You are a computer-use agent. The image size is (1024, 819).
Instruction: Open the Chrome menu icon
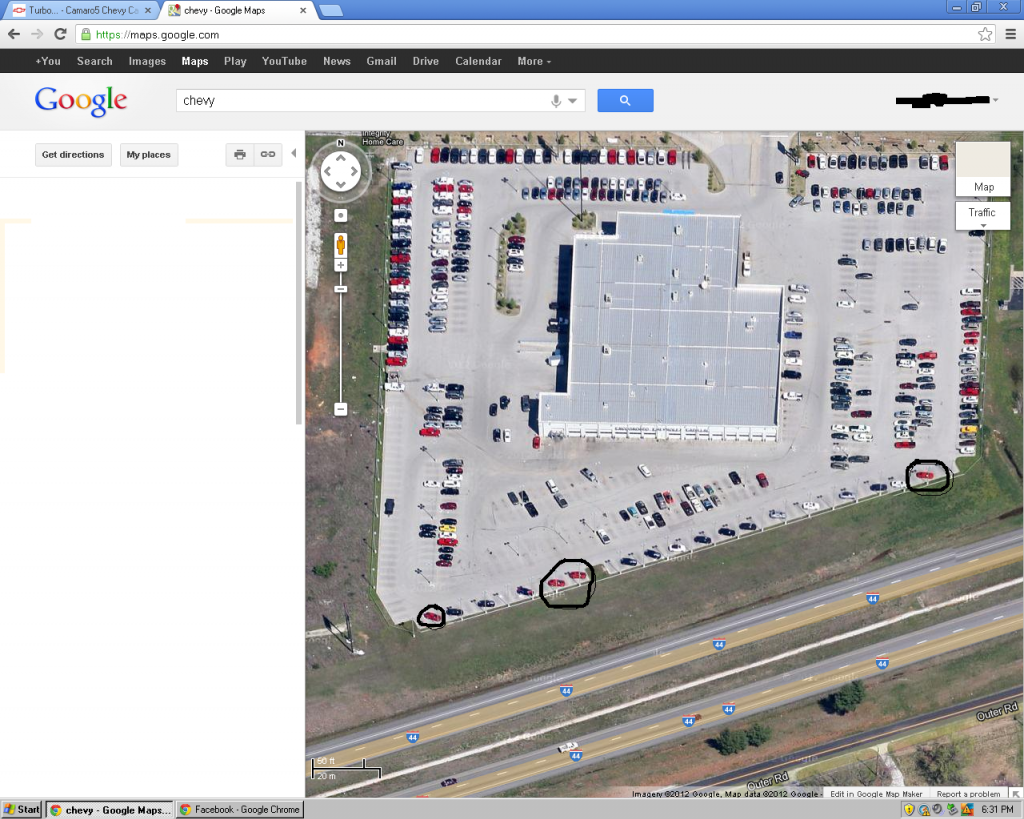1010,35
